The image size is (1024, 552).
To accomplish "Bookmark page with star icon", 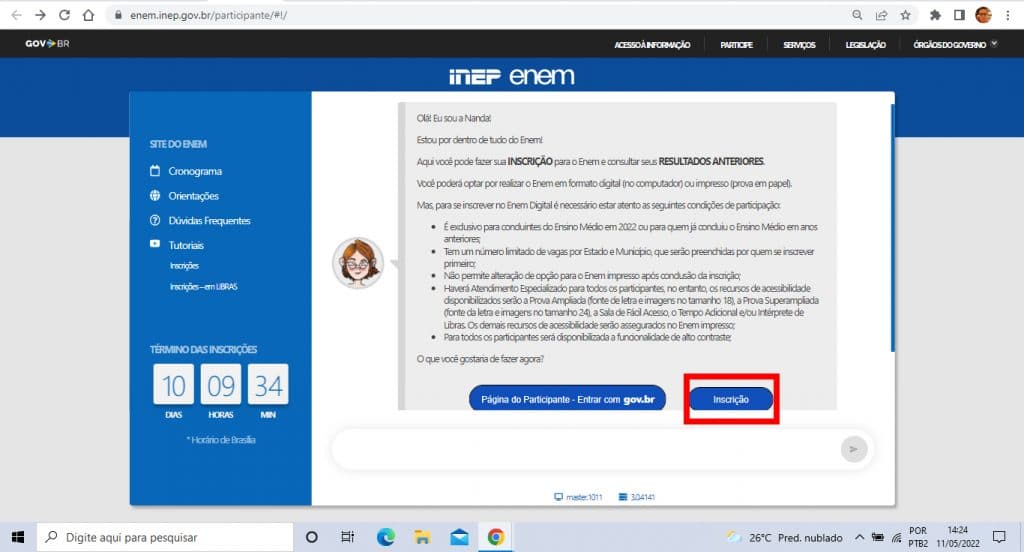I will click(905, 15).
